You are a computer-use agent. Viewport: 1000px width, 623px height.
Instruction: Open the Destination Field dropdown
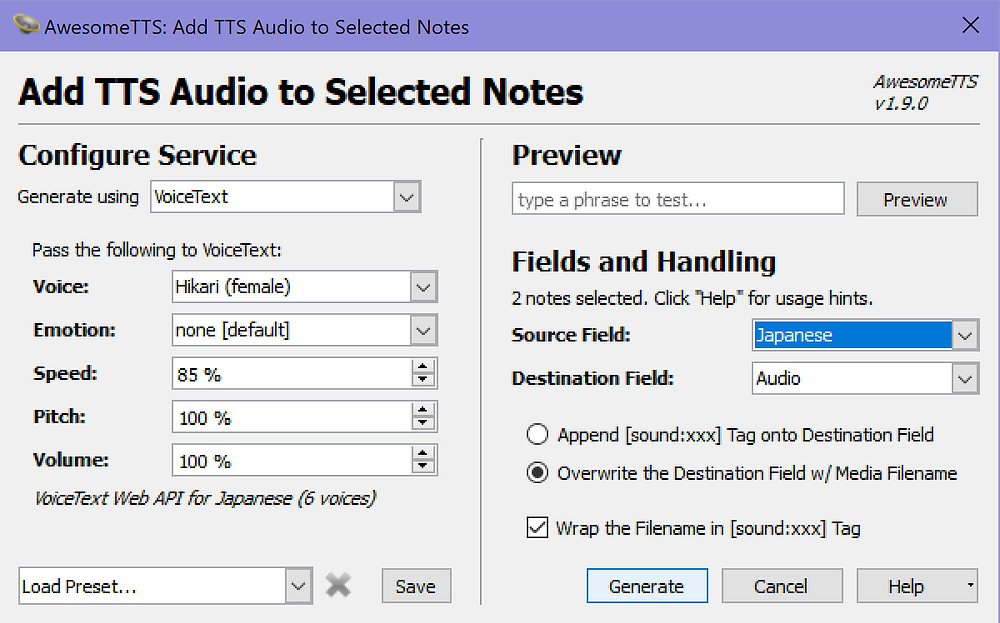pyautogui.click(x=965, y=379)
